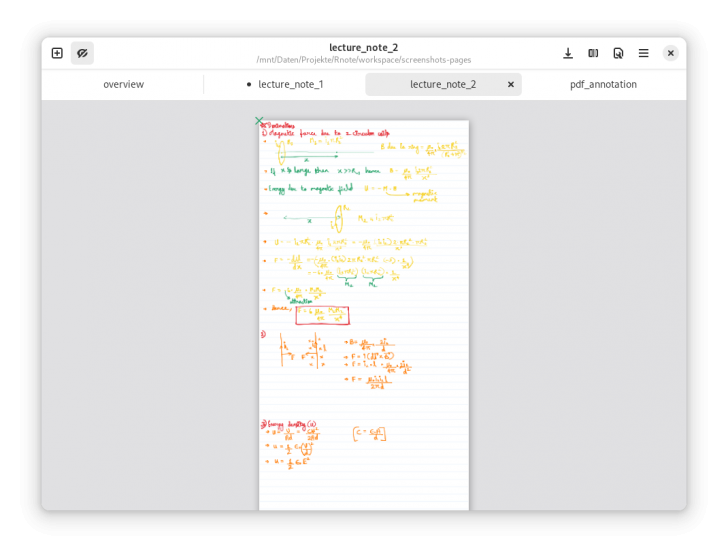Close the lecture_note_2 tab

coord(511,84)
